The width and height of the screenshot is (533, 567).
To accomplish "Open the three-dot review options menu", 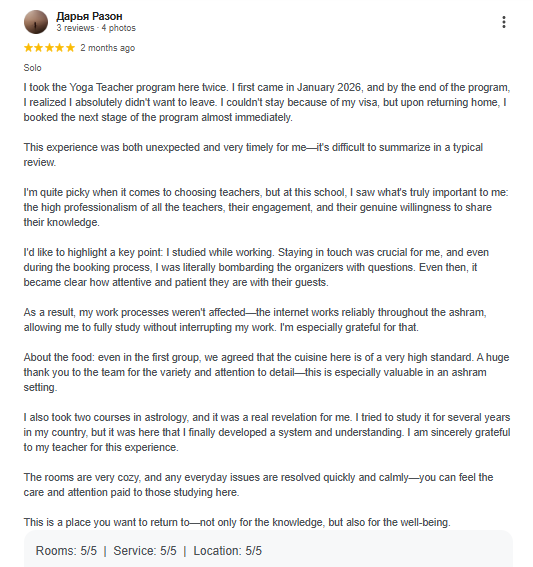I will [504, 22].
